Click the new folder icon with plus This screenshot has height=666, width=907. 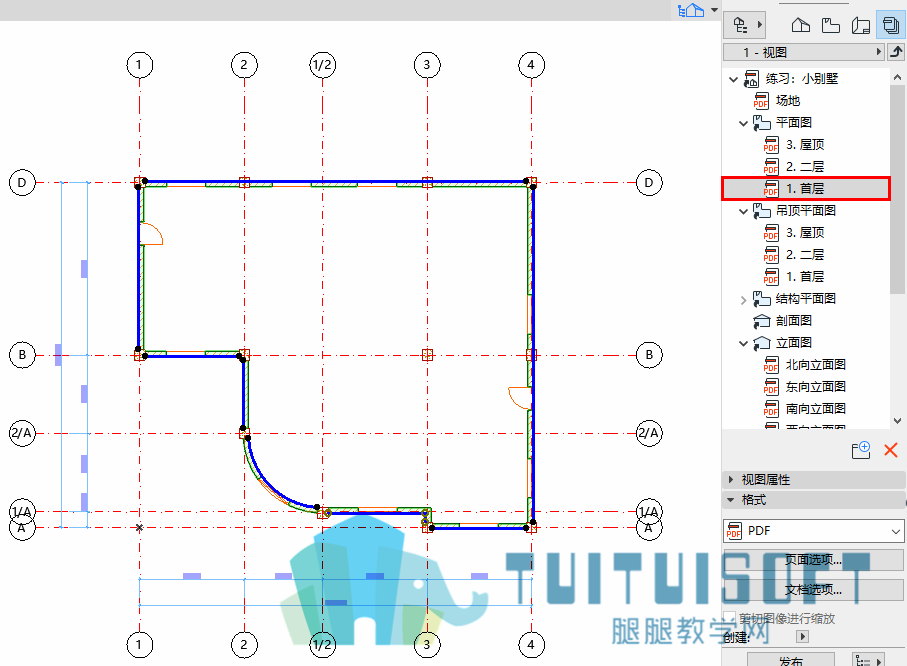[861, 450]
